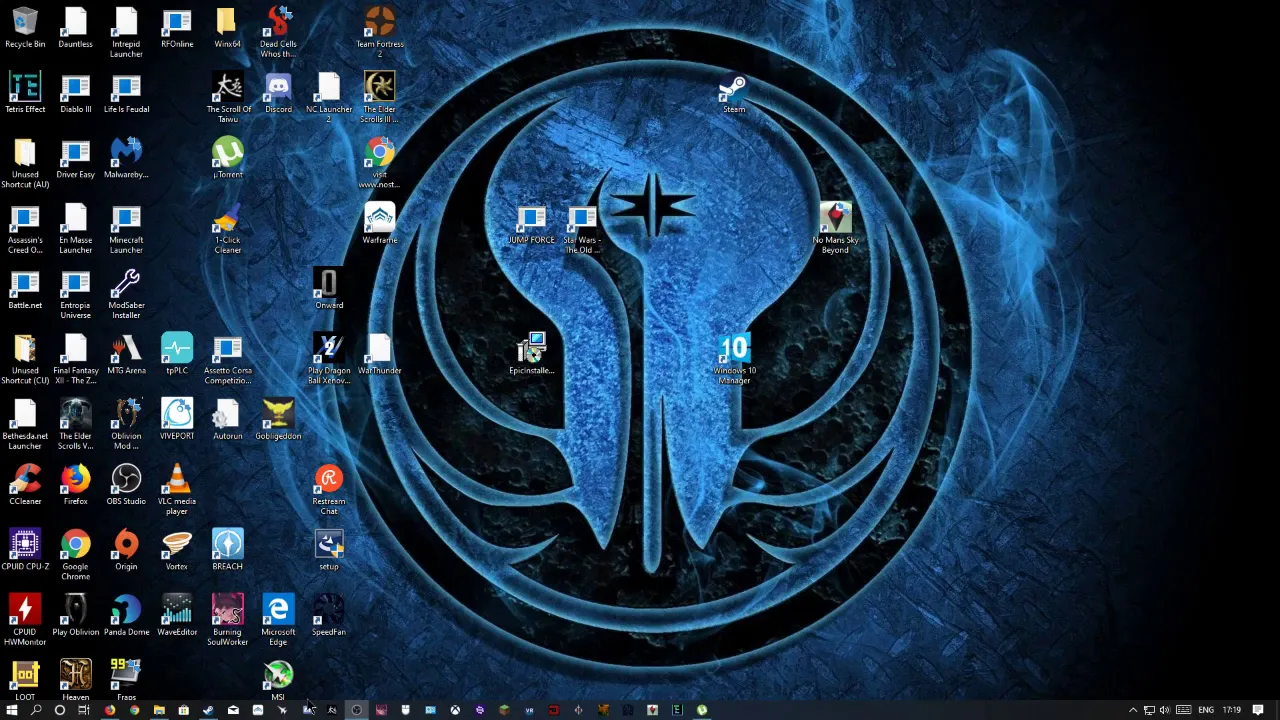Open the Bethesda.net Launcher icon

[25, 424]
